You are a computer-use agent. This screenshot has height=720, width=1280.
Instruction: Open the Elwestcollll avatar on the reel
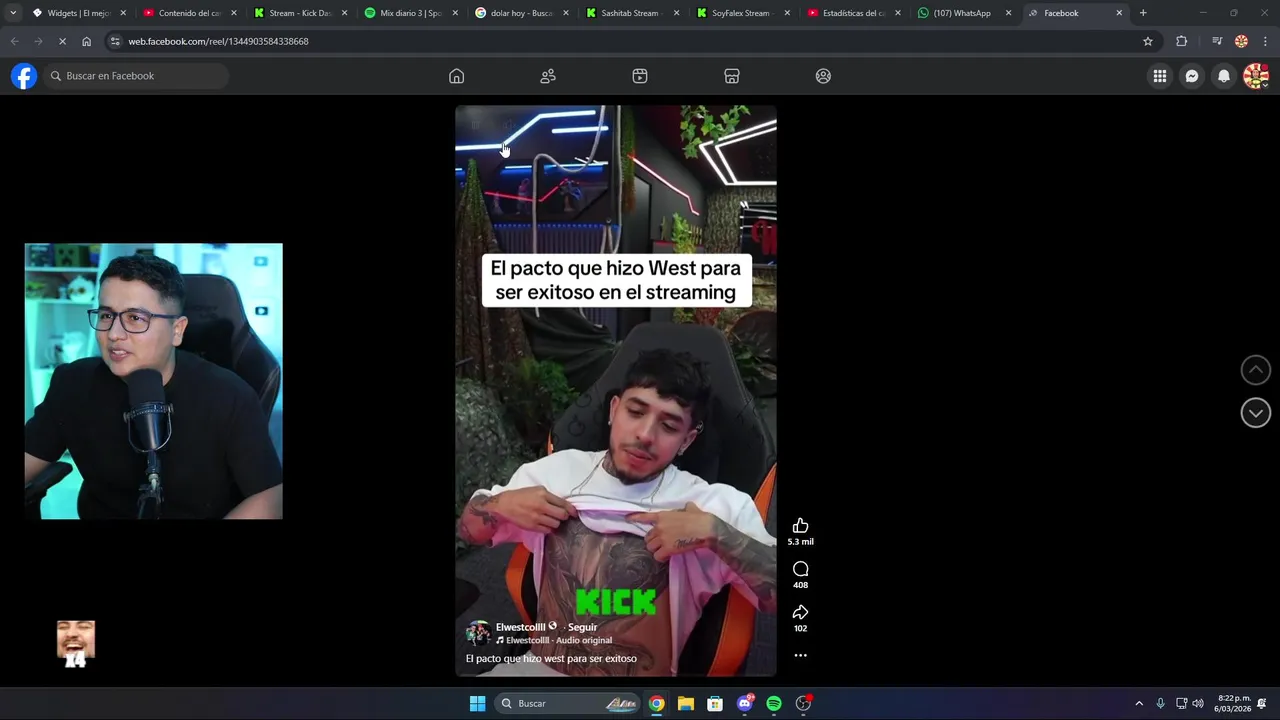pyautogui.click(x=478, y=633)
